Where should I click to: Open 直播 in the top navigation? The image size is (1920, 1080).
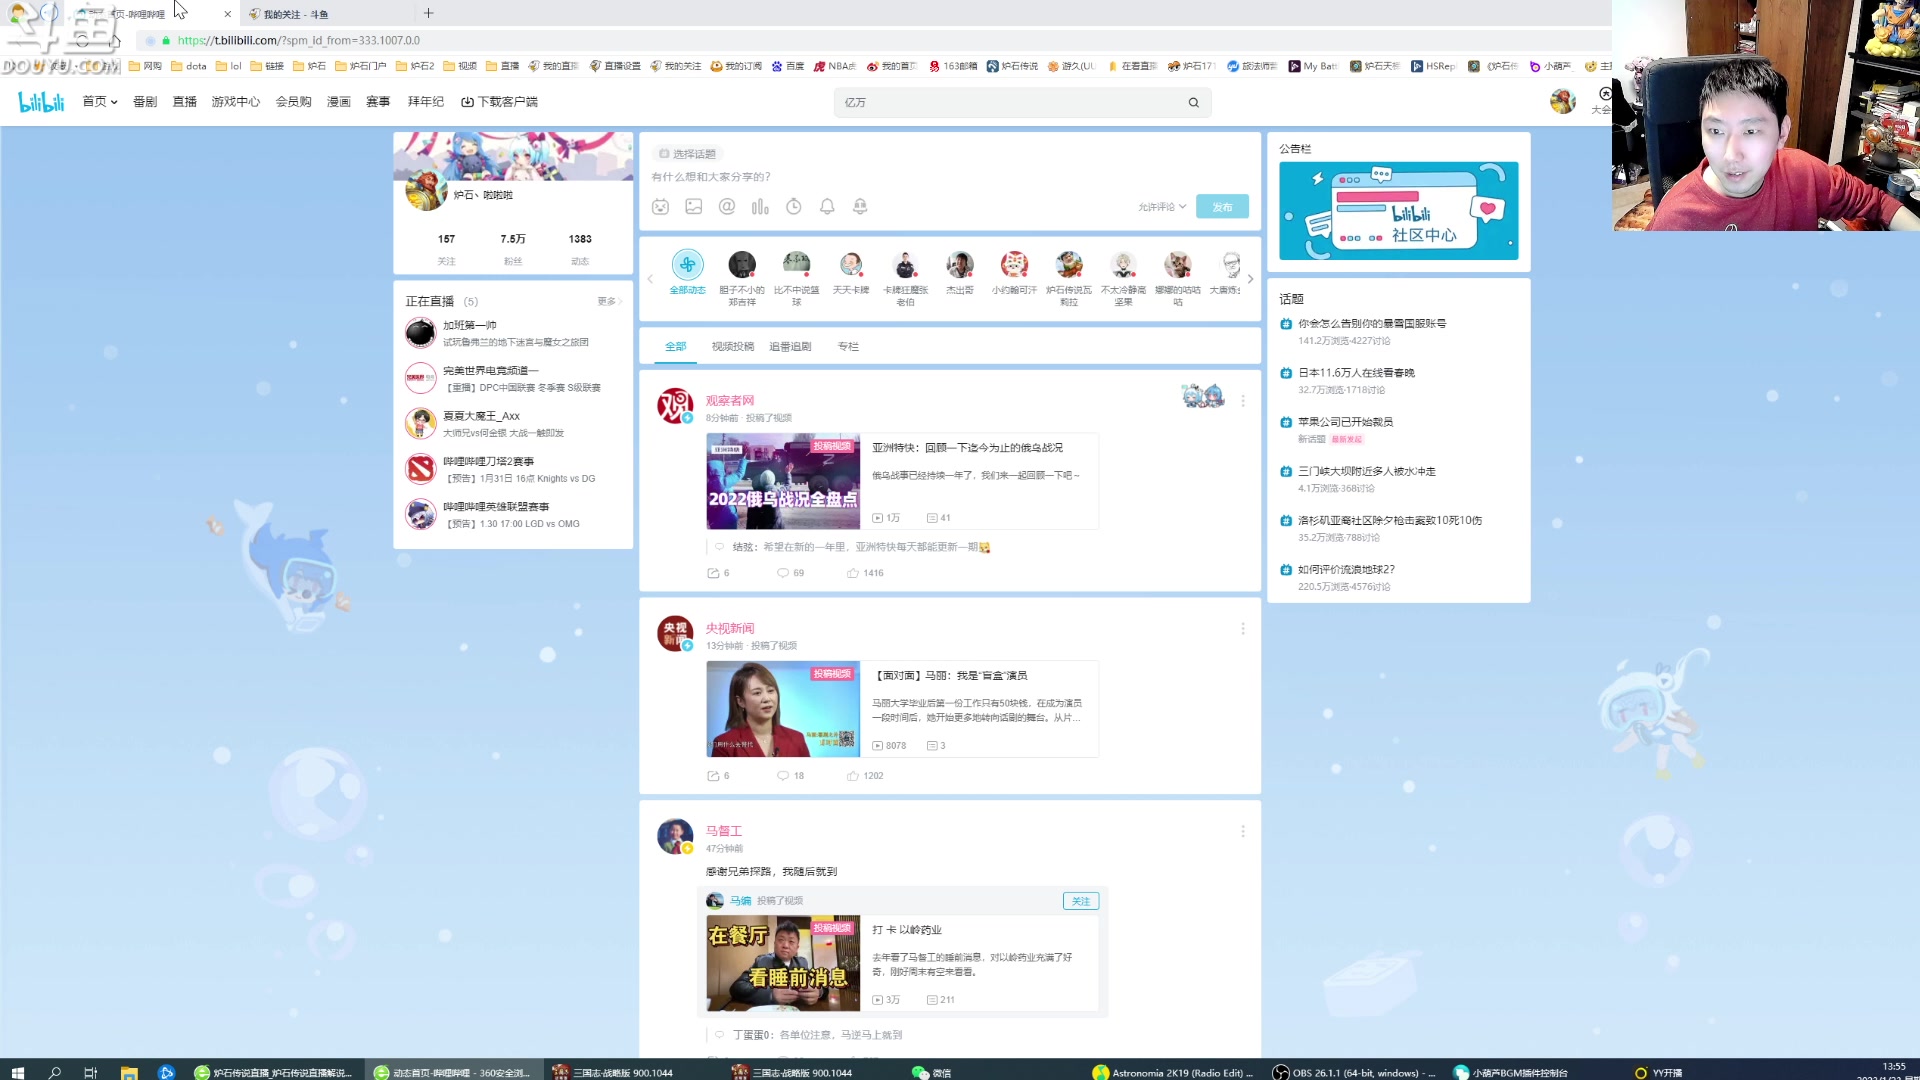click(185, 102)
